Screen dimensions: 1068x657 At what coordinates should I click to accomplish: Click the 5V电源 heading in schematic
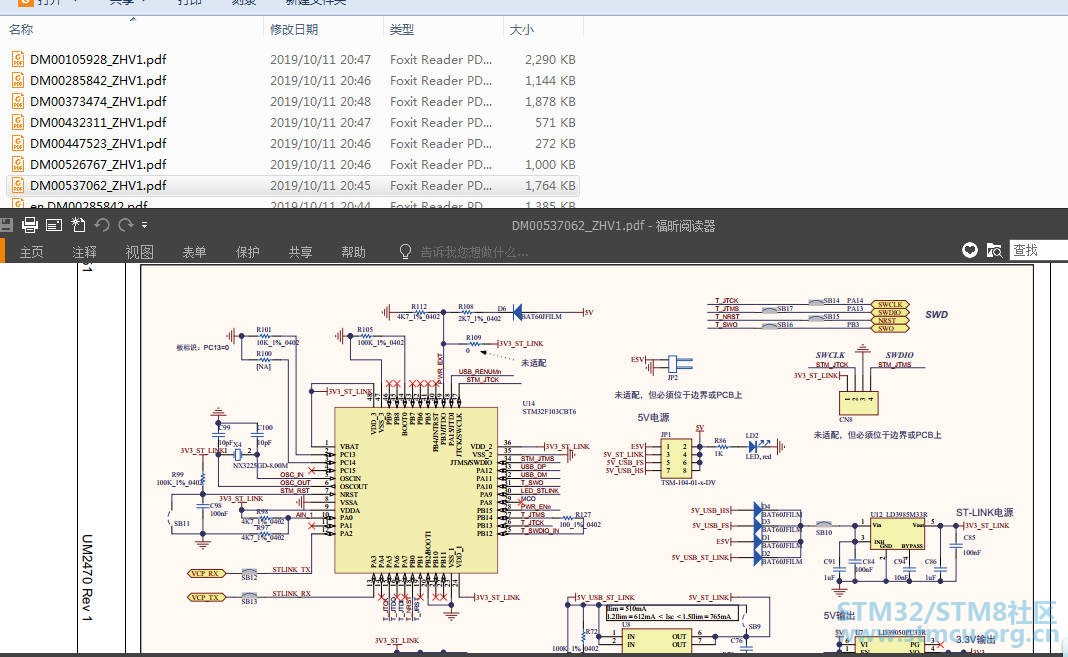tap(653, 417)
